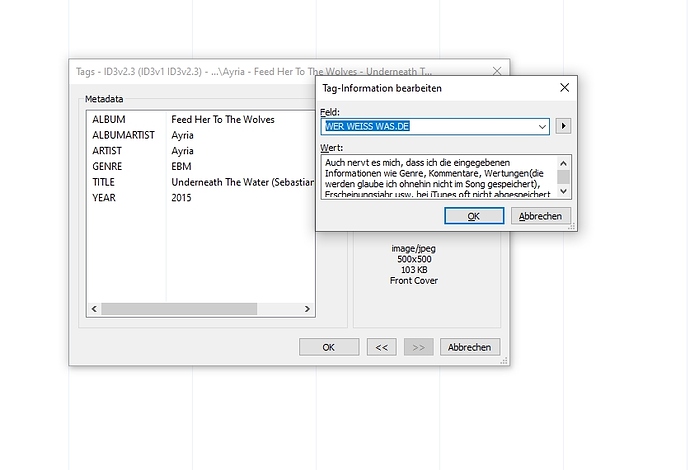
Task: Select the ALBUM metadata row
Action: [x=201, y=119]
